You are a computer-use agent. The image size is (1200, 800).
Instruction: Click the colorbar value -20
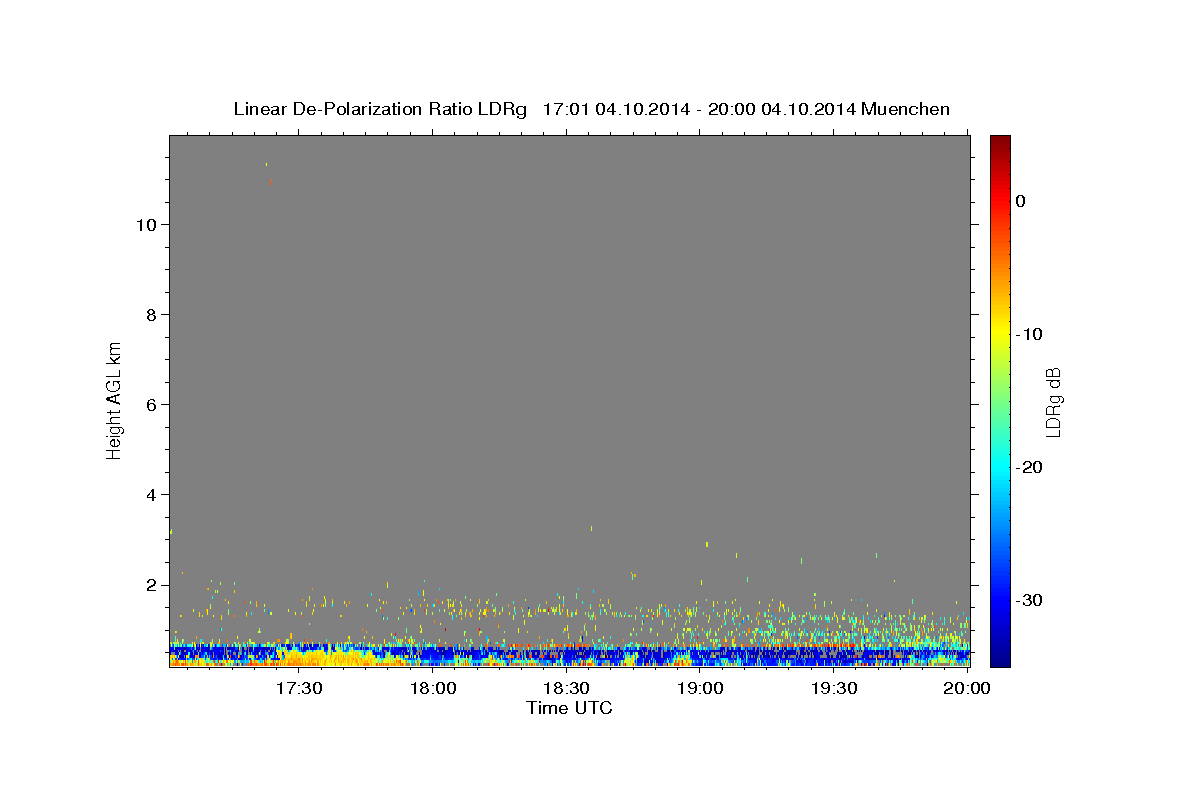1029,467
